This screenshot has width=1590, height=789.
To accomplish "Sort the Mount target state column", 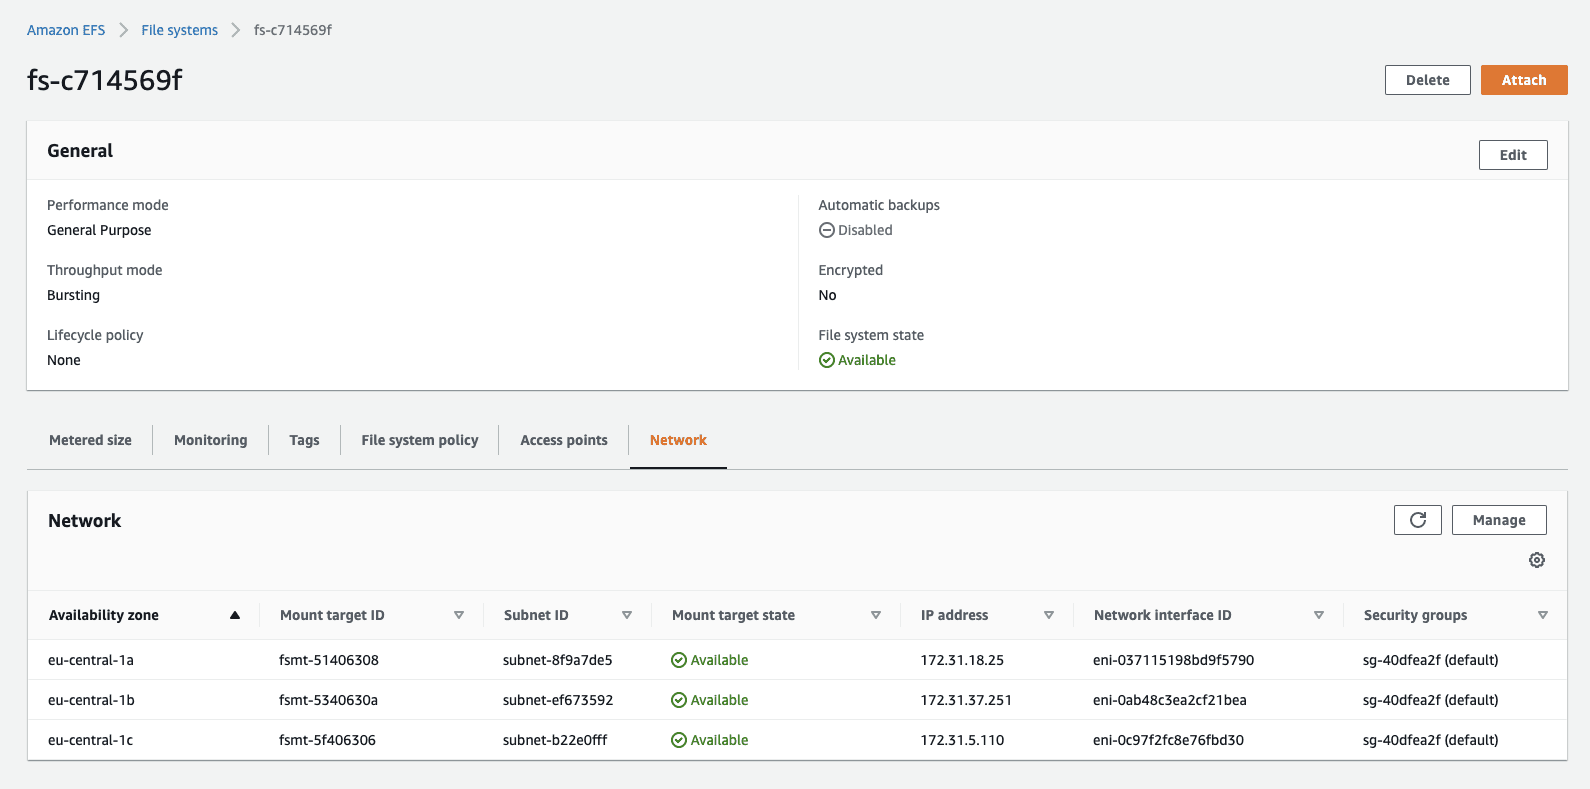I will (x=876, y=615).
